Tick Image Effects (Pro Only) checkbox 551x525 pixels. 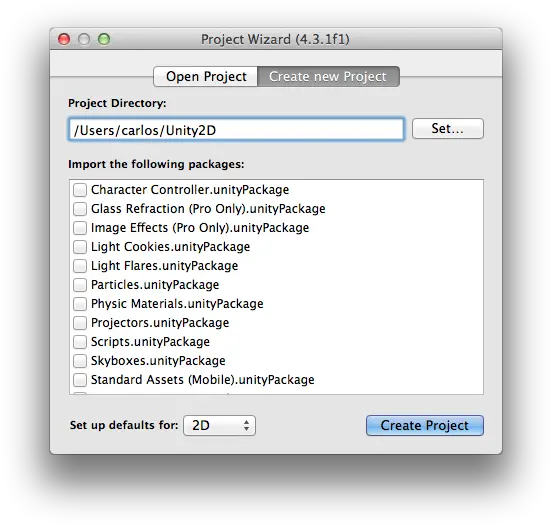[80, 228]
